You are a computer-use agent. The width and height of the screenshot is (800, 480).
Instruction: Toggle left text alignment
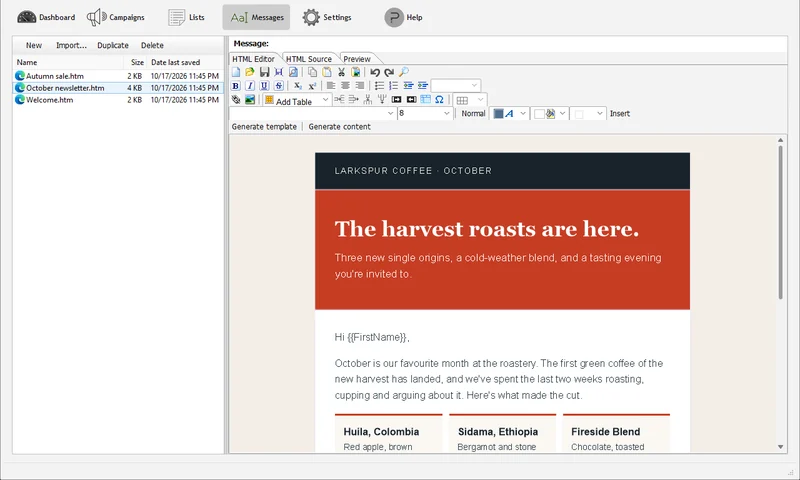331,86
